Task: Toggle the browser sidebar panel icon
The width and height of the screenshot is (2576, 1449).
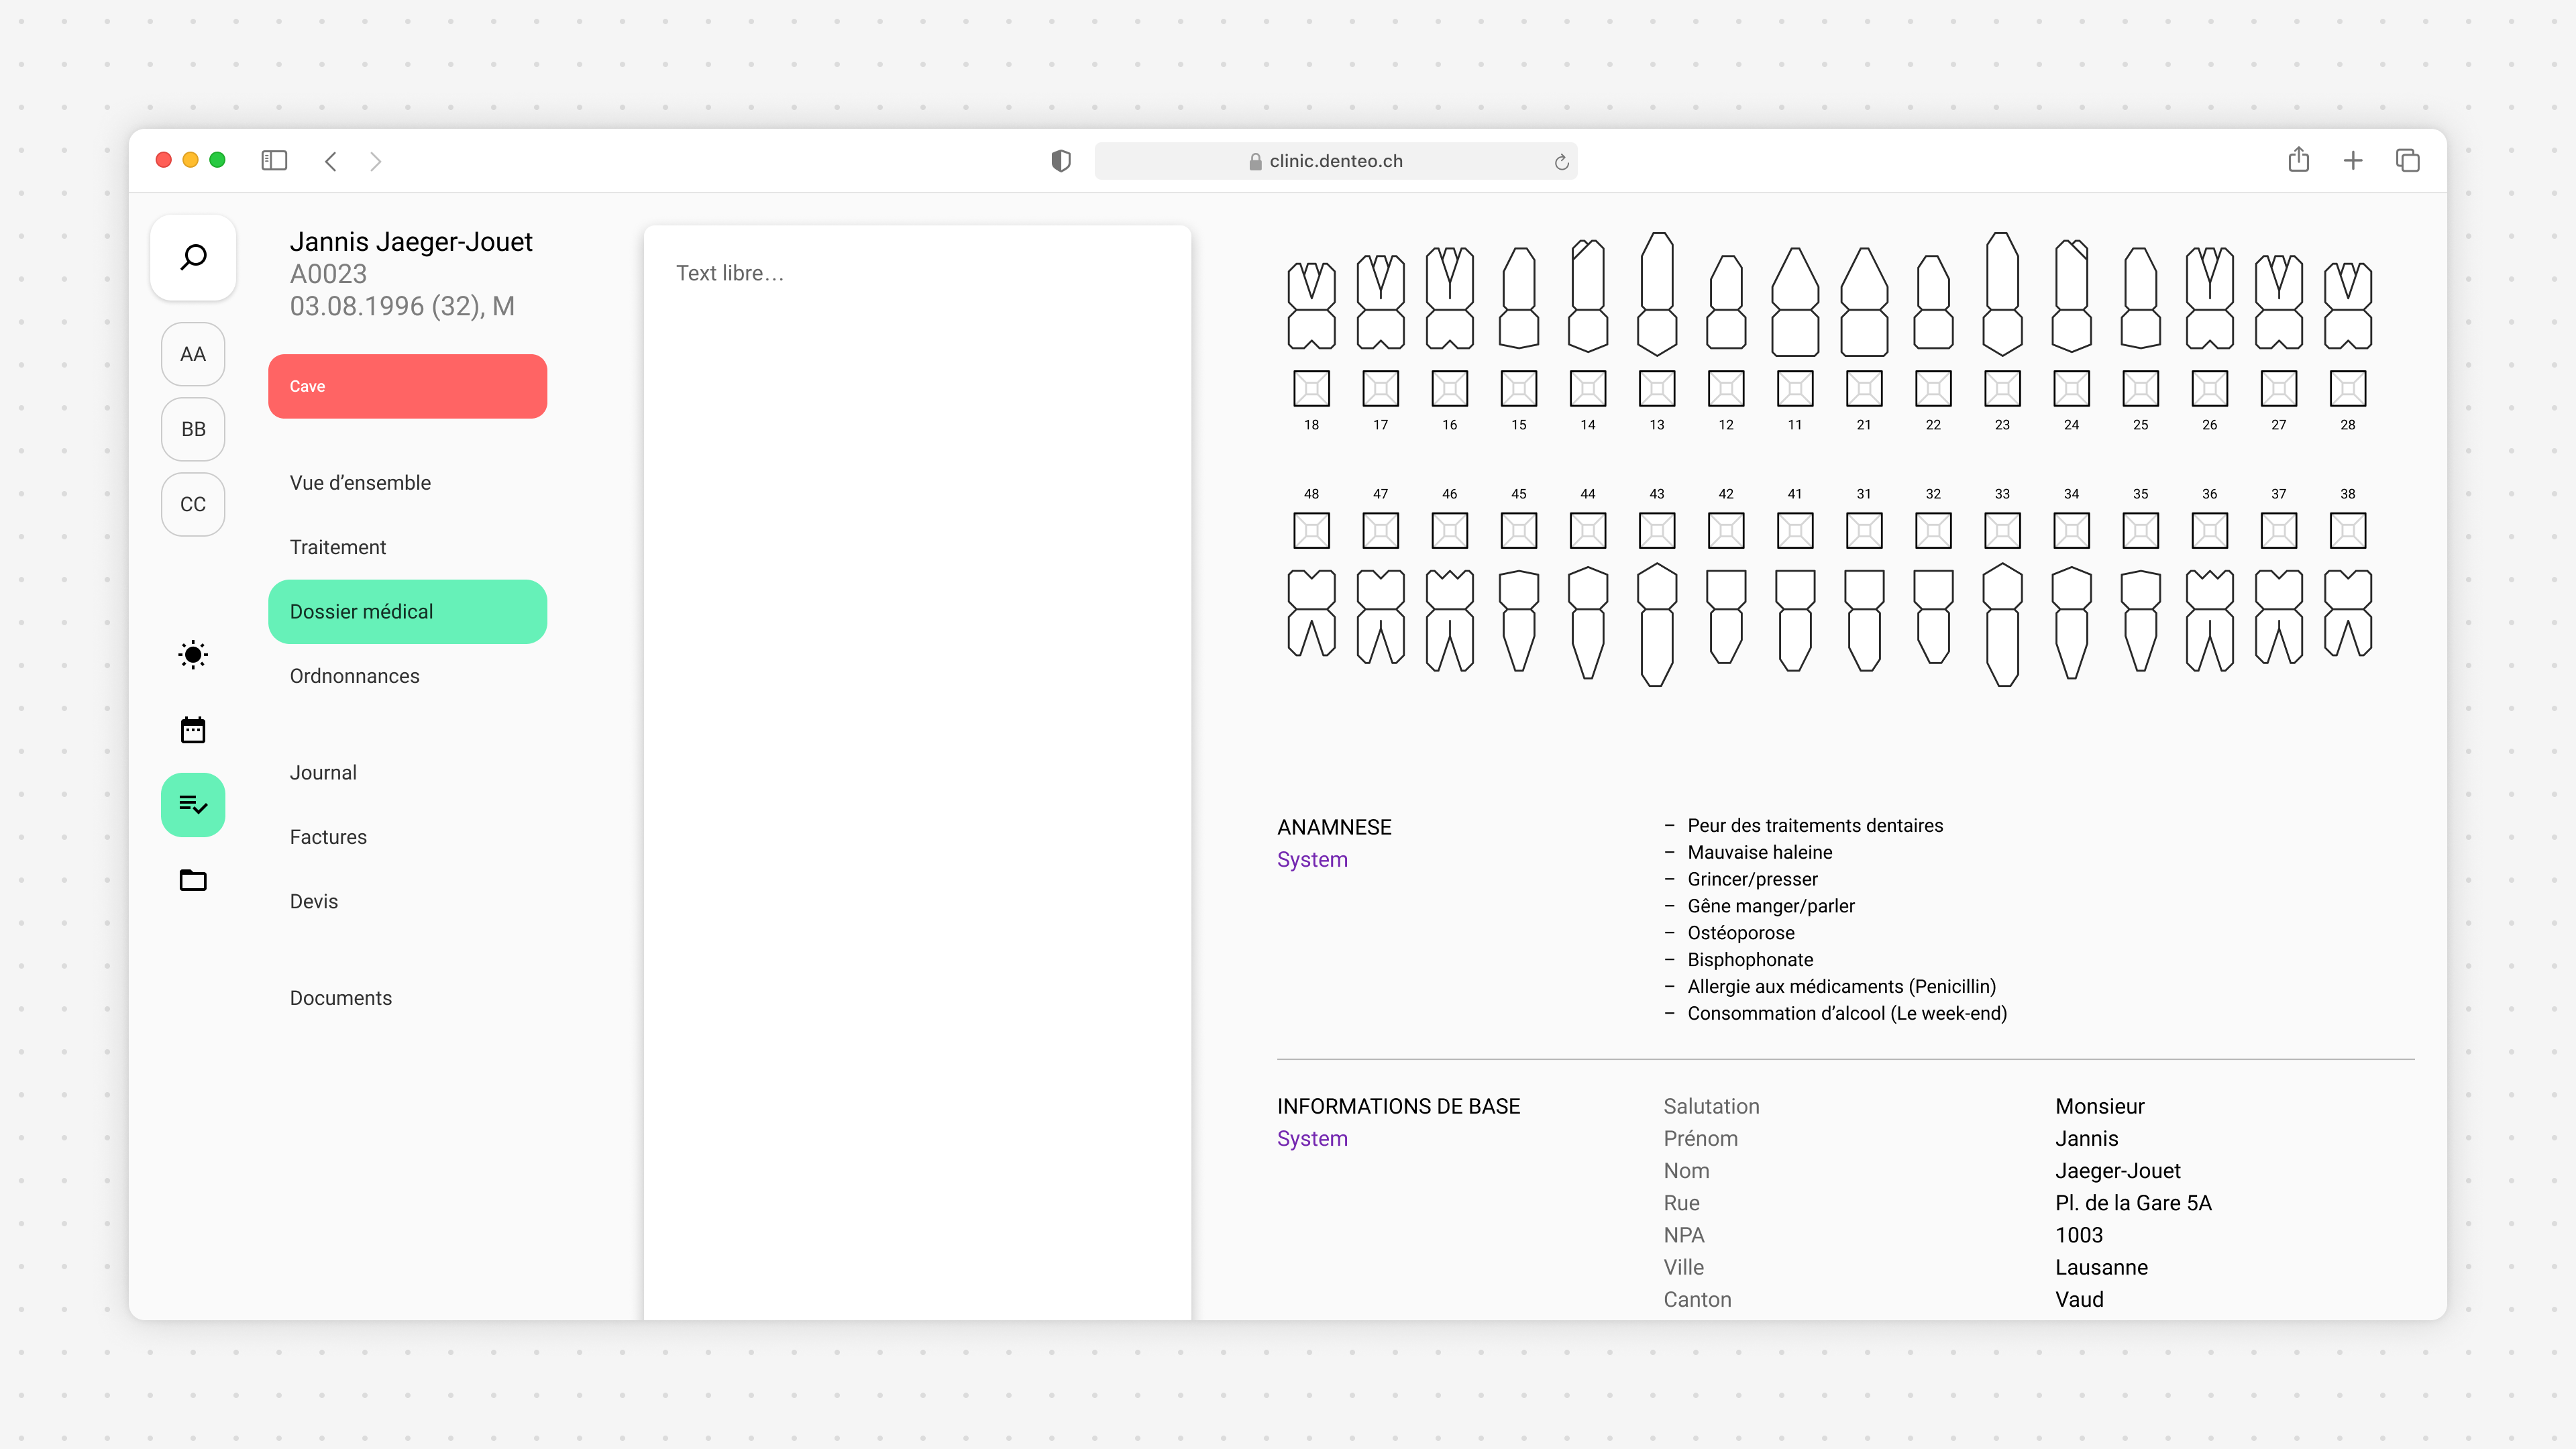Action: coord(274,161)
